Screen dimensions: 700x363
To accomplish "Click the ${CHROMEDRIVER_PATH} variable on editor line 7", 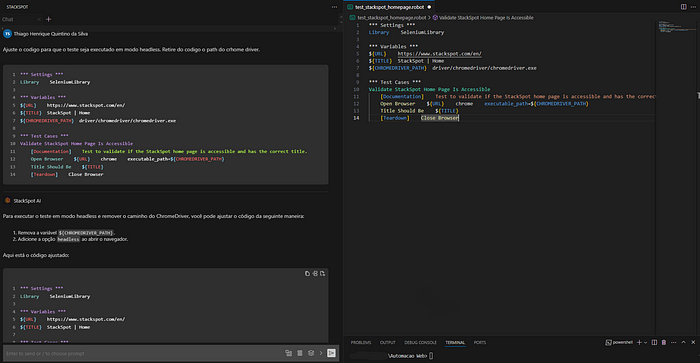I will pyautogui.click(x=397, y=68).
